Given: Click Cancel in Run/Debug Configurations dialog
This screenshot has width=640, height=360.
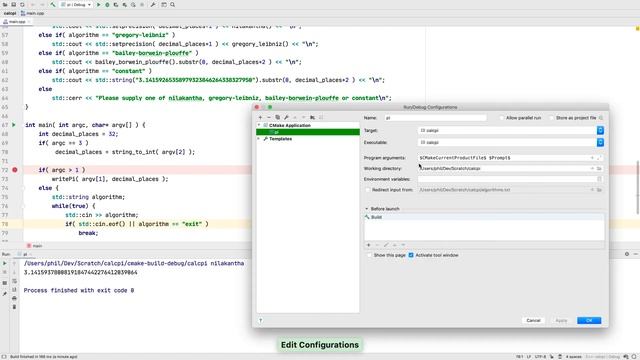Looking at the screenshot, I should [533, 320].
